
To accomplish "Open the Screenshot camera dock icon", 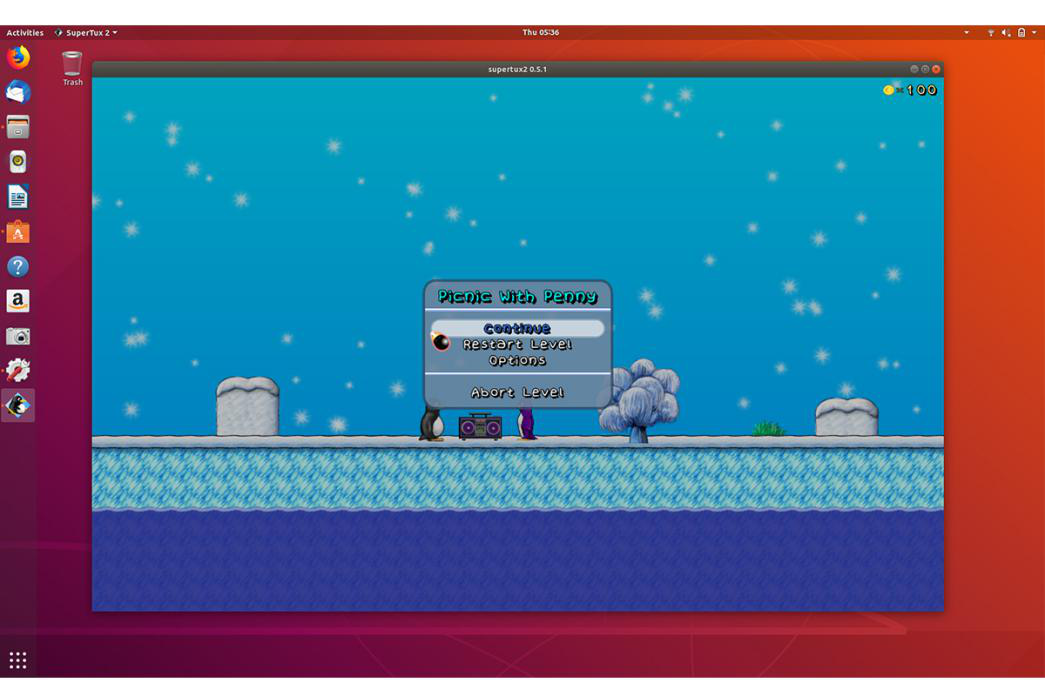I will click(18, 336).
